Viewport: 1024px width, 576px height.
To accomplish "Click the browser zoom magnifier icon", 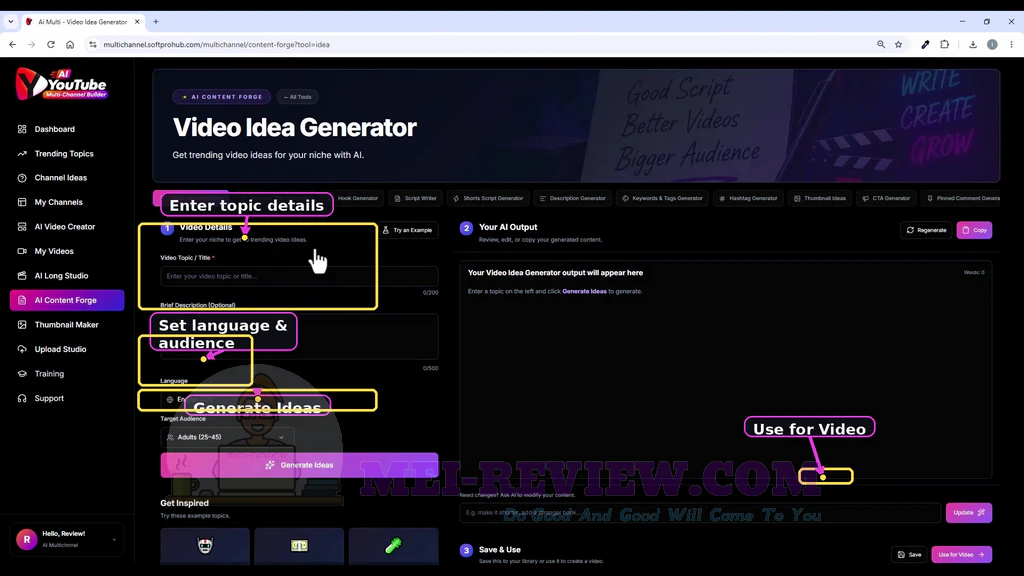I will (x=881, y=44).
